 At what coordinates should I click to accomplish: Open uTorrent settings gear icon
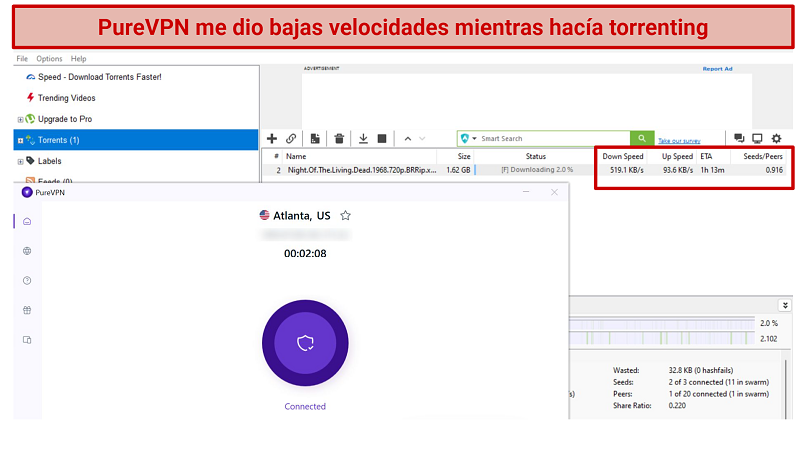[776, 138]
